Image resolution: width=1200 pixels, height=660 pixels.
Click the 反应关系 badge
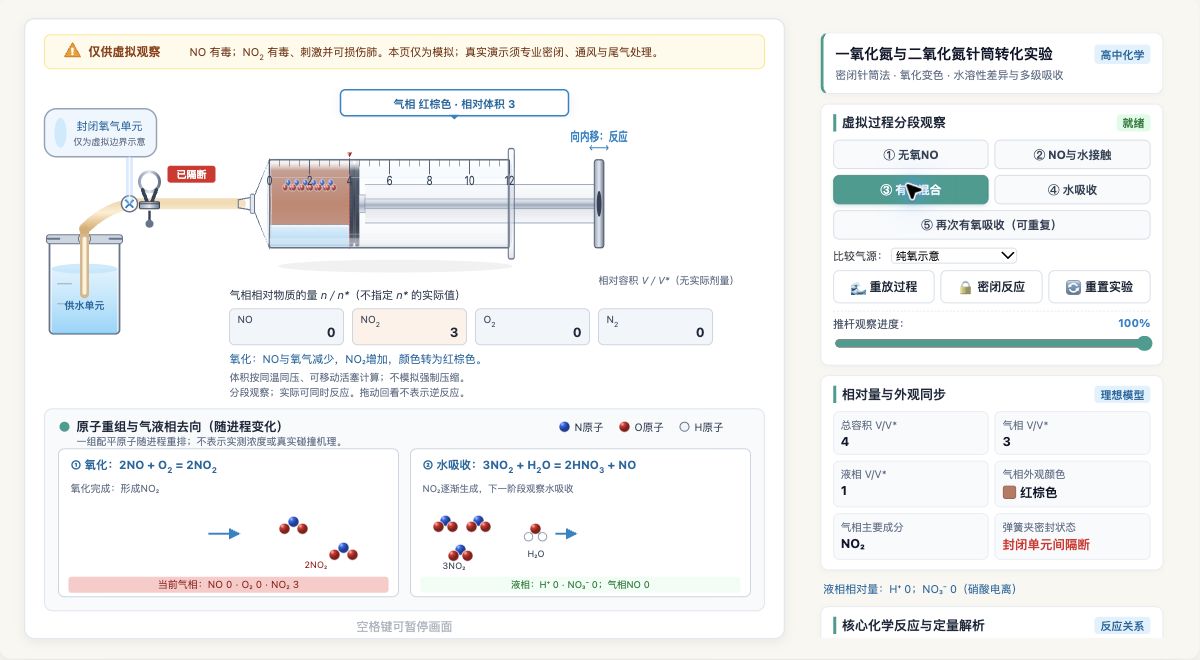[1124, 626]
